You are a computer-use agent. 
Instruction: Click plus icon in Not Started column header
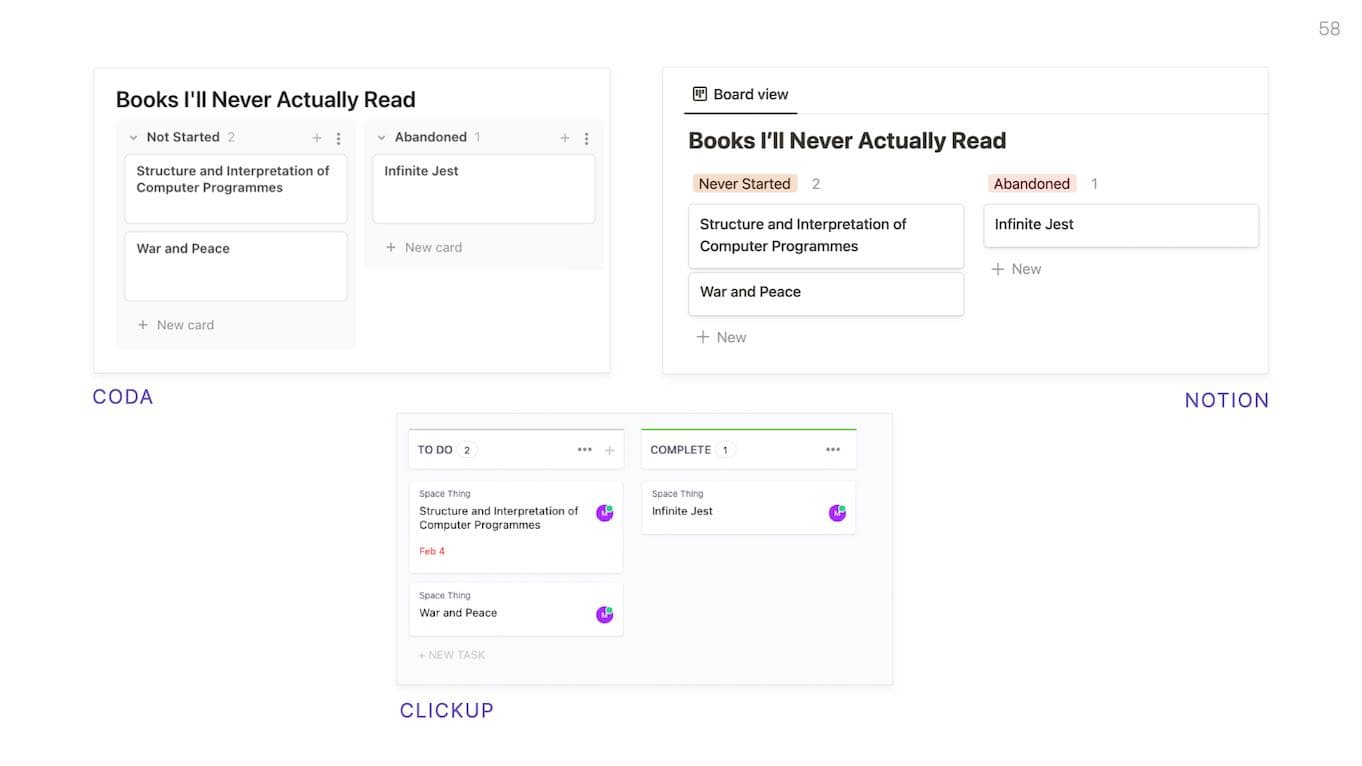[317, 138]
